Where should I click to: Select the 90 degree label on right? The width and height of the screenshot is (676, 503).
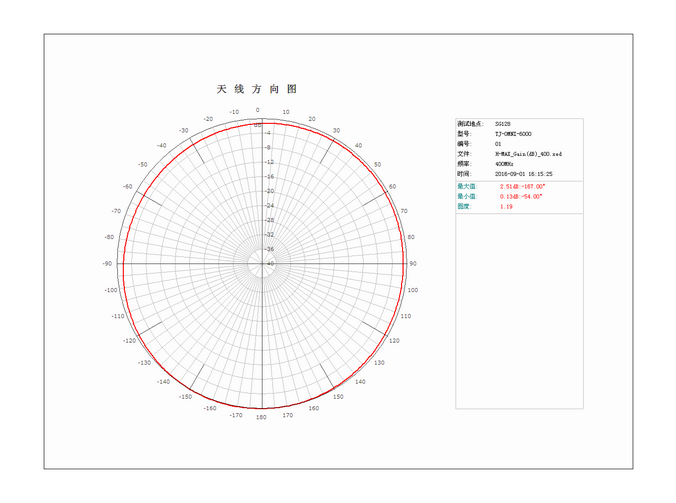(x=412, y=264)
